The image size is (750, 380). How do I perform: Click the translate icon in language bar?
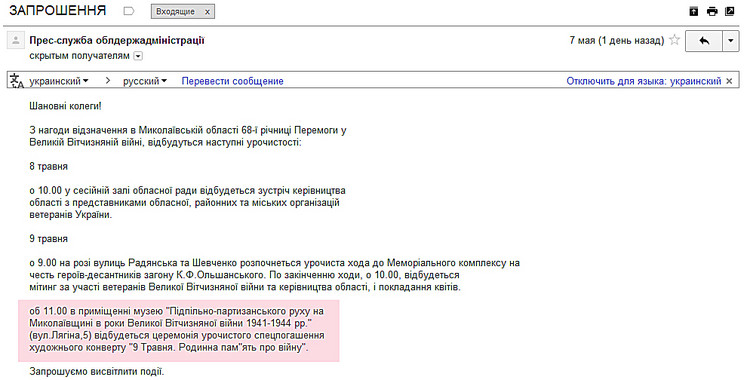pyautogui.click(x=17, y=81)
